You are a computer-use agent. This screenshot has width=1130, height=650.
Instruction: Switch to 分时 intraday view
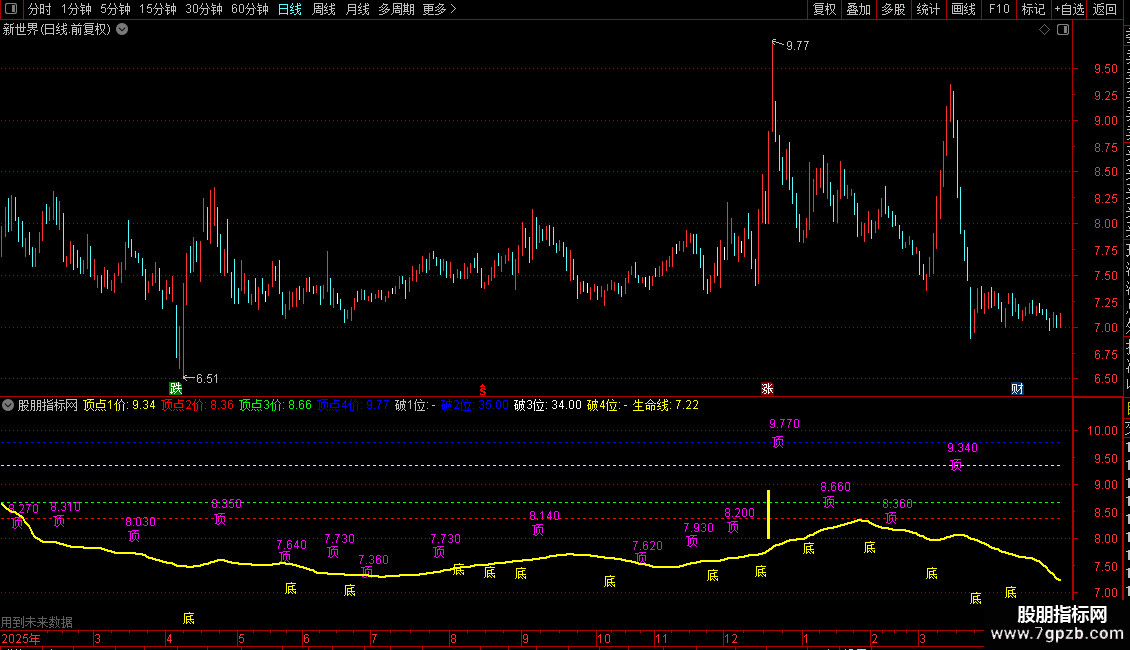40,9
